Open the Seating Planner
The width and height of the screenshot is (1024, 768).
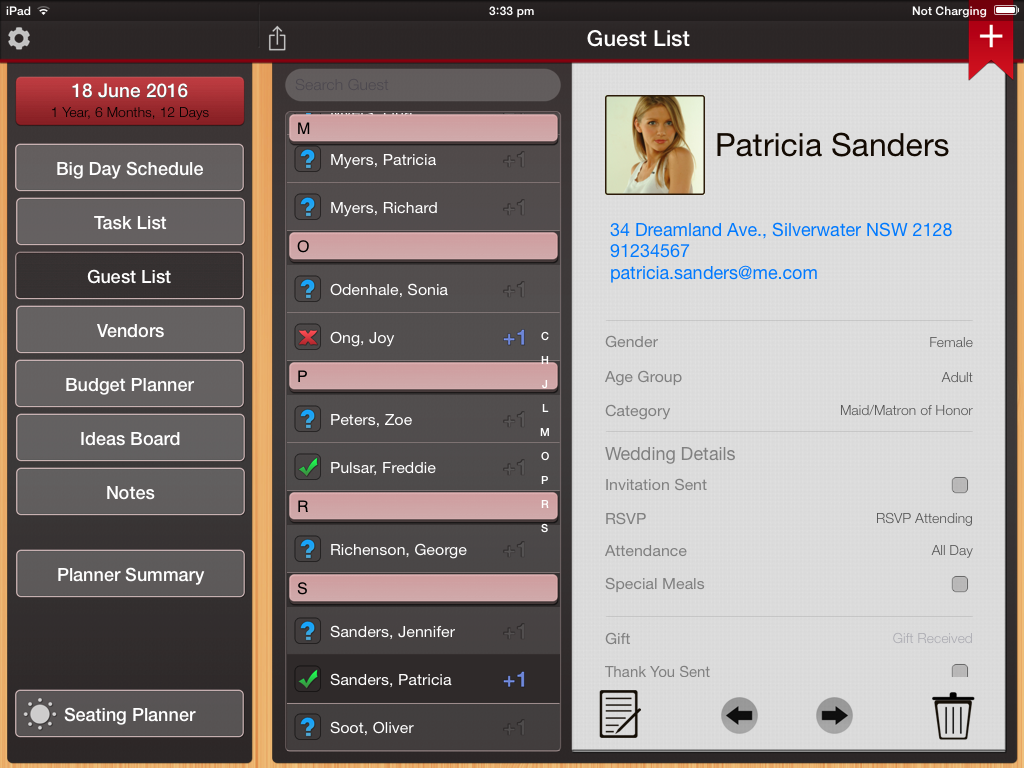[130, 714]
